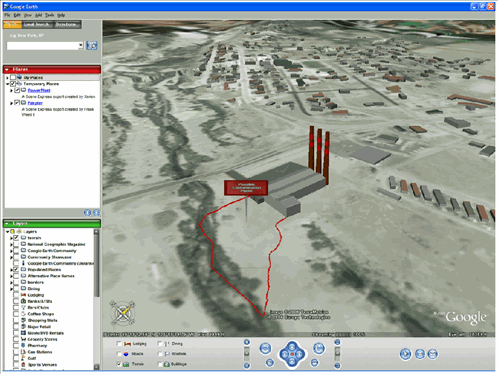498x374 pixels.
Task: Pan the map left with navigation pad arrow
Action: [x=284, y=354]
